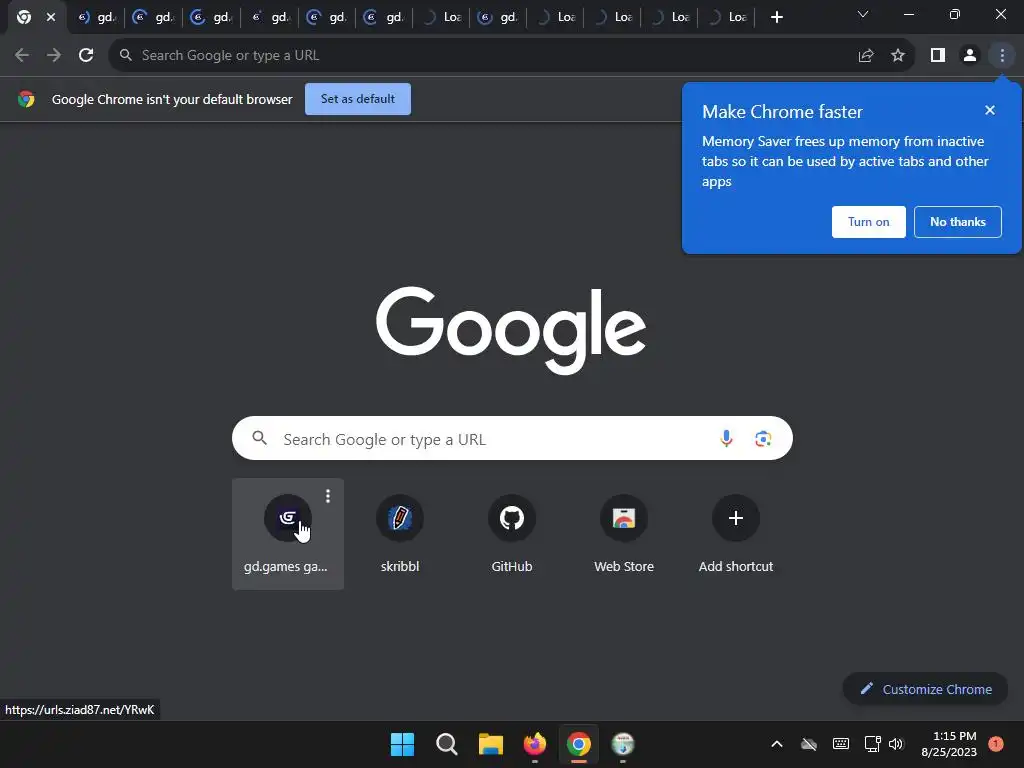Open the share this page icon
1024x768 pixels.
point(866,56)
